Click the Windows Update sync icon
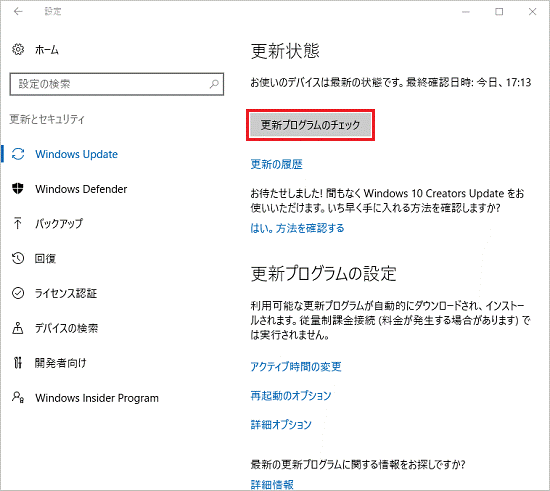The image size is (550, 491). 18,154
